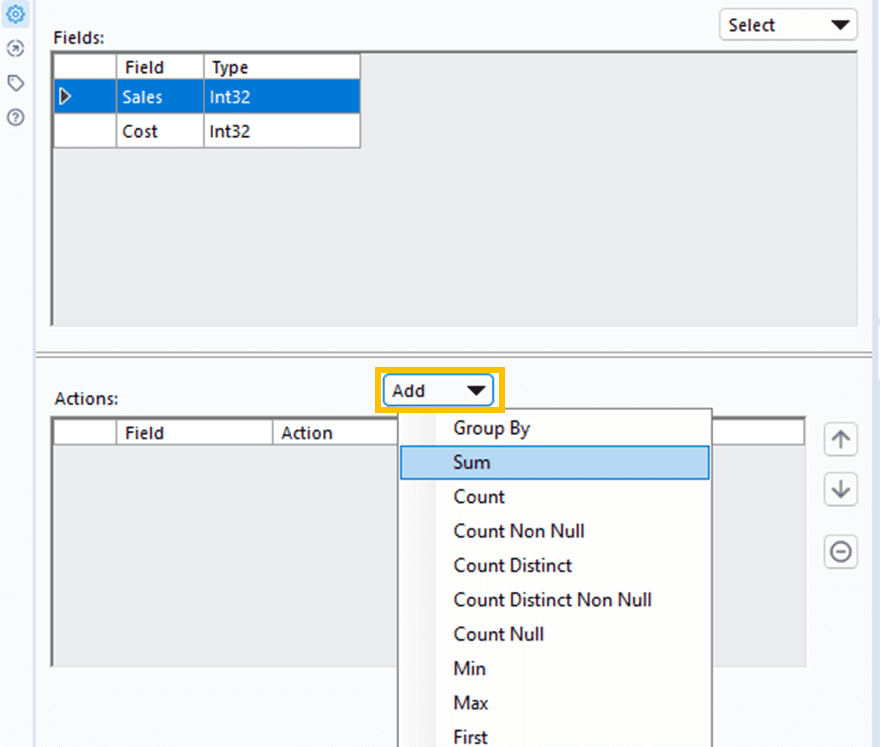
Task: Pick the Count option
Action: tap(479, 497)
